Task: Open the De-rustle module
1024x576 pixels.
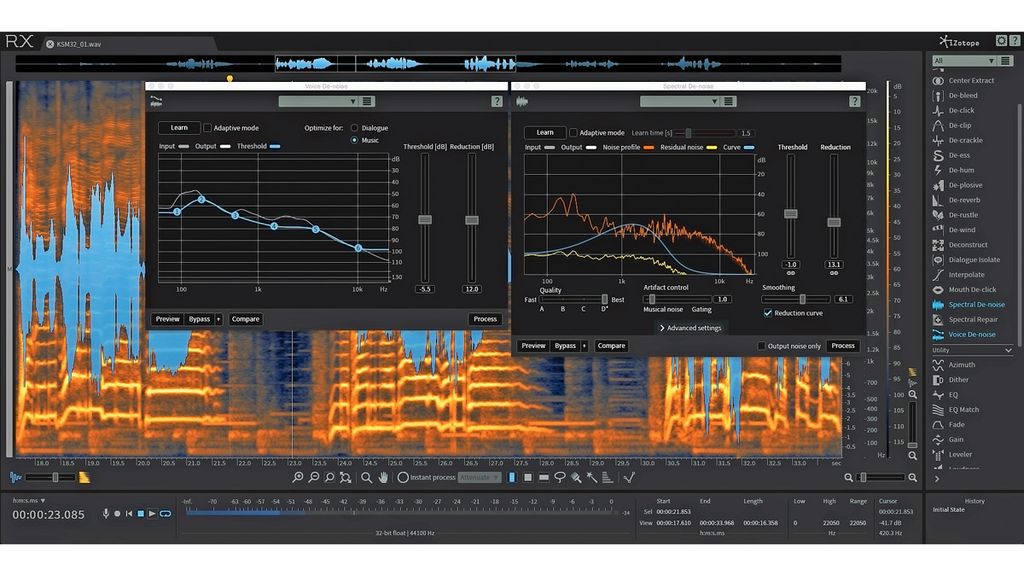Action: point(956,215)
